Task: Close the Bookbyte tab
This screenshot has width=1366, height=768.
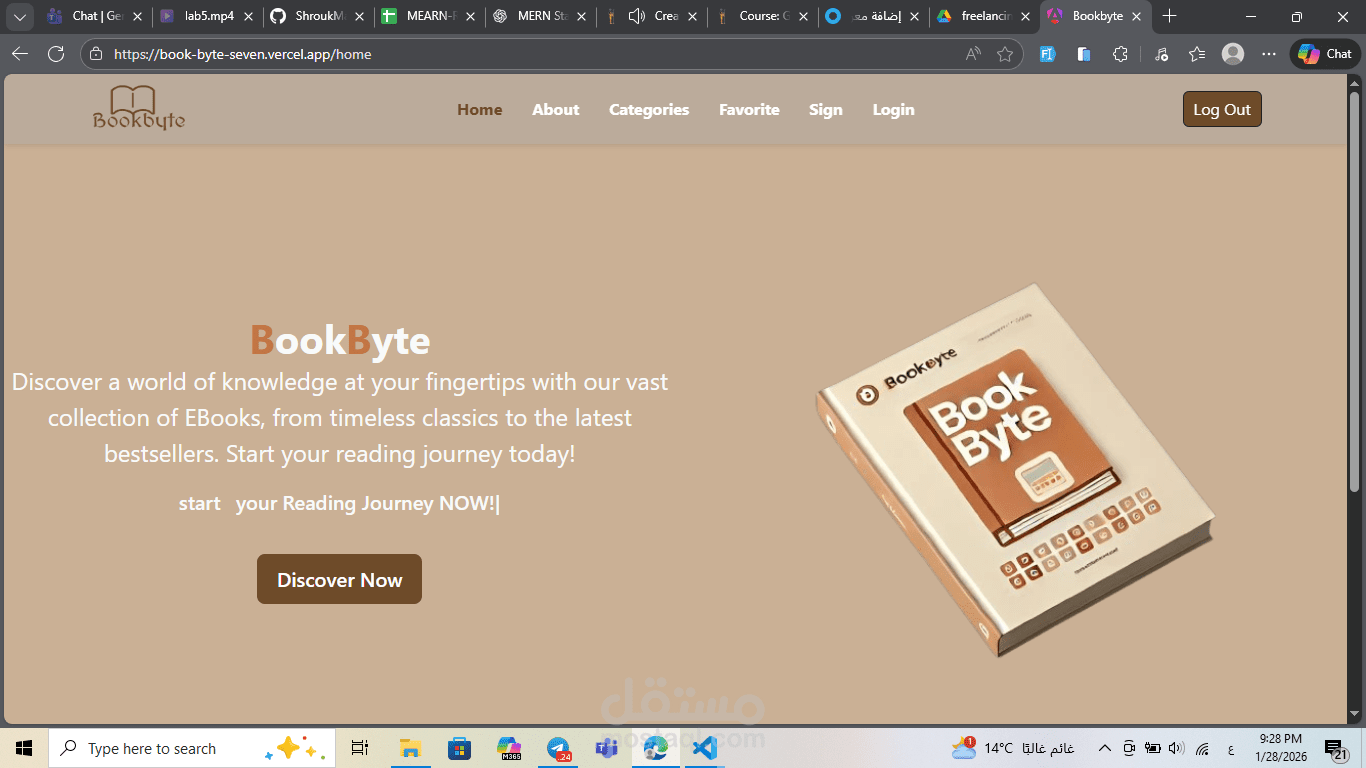Action: pos(1136,17)
